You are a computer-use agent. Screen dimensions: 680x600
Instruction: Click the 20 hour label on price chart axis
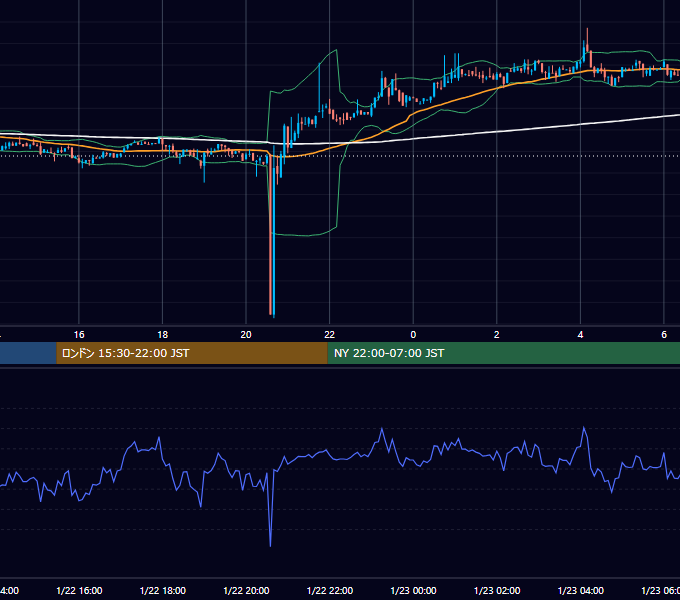(x=246, y=335)
